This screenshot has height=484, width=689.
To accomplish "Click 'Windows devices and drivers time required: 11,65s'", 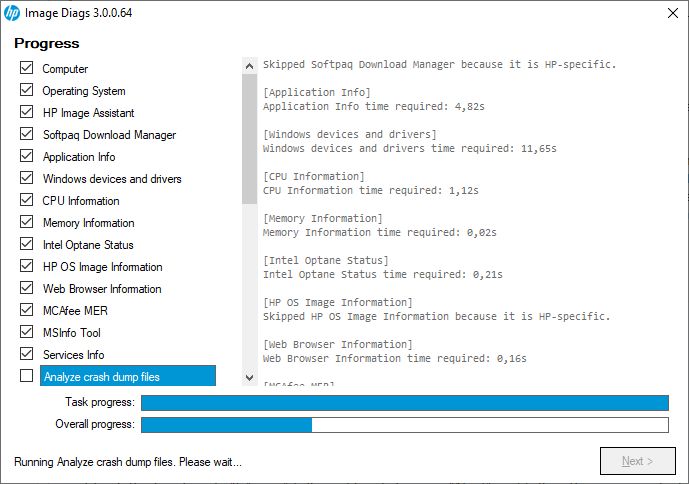I will 410,149.
